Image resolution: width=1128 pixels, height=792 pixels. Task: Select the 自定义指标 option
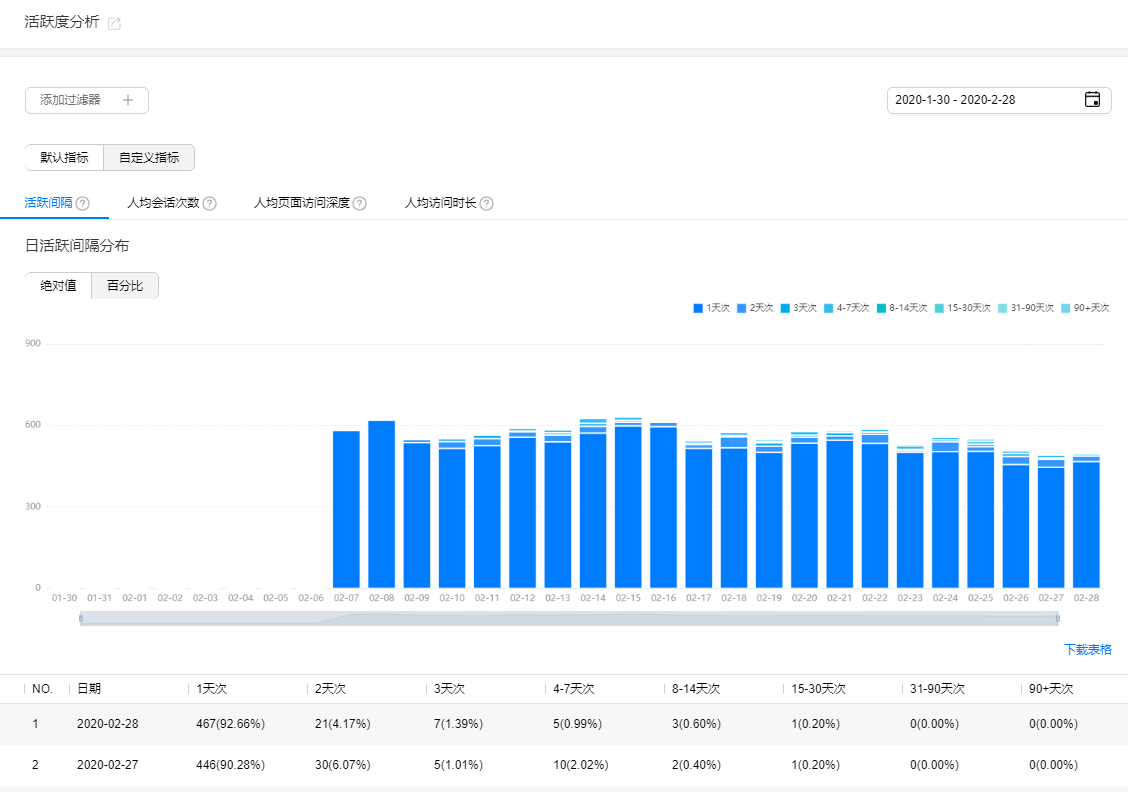(149, 158)
